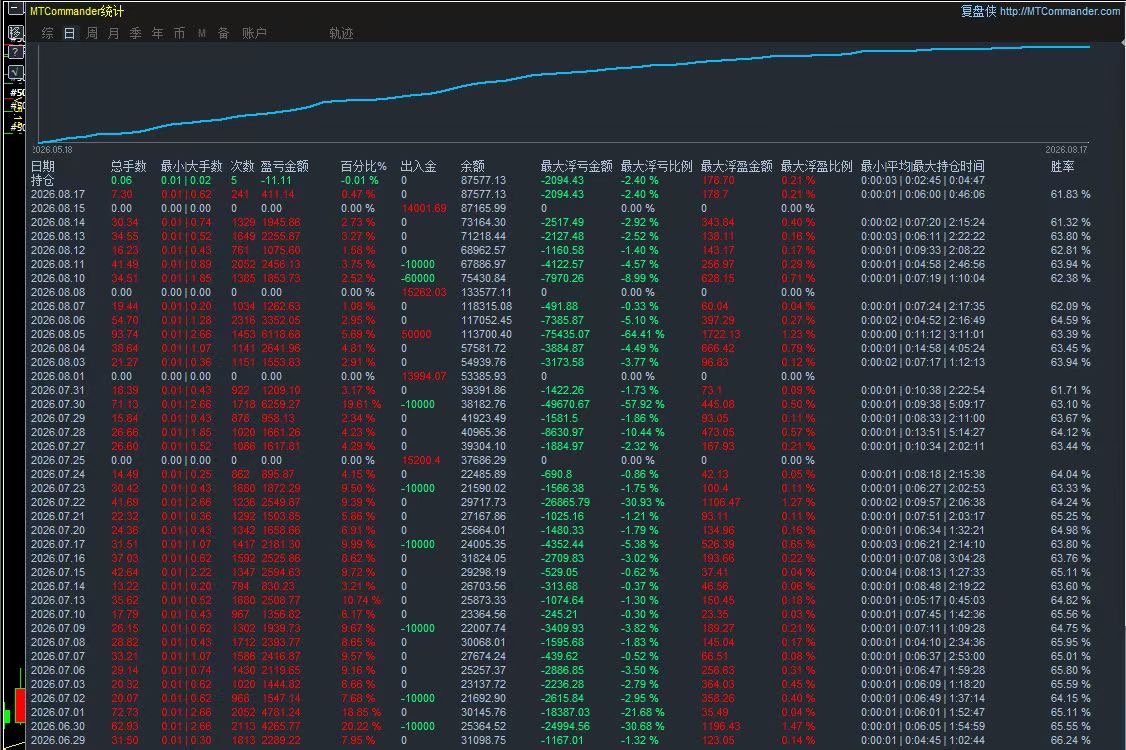
Task: Open the 月 monthly statistics tab
Action: coord(113,33)
